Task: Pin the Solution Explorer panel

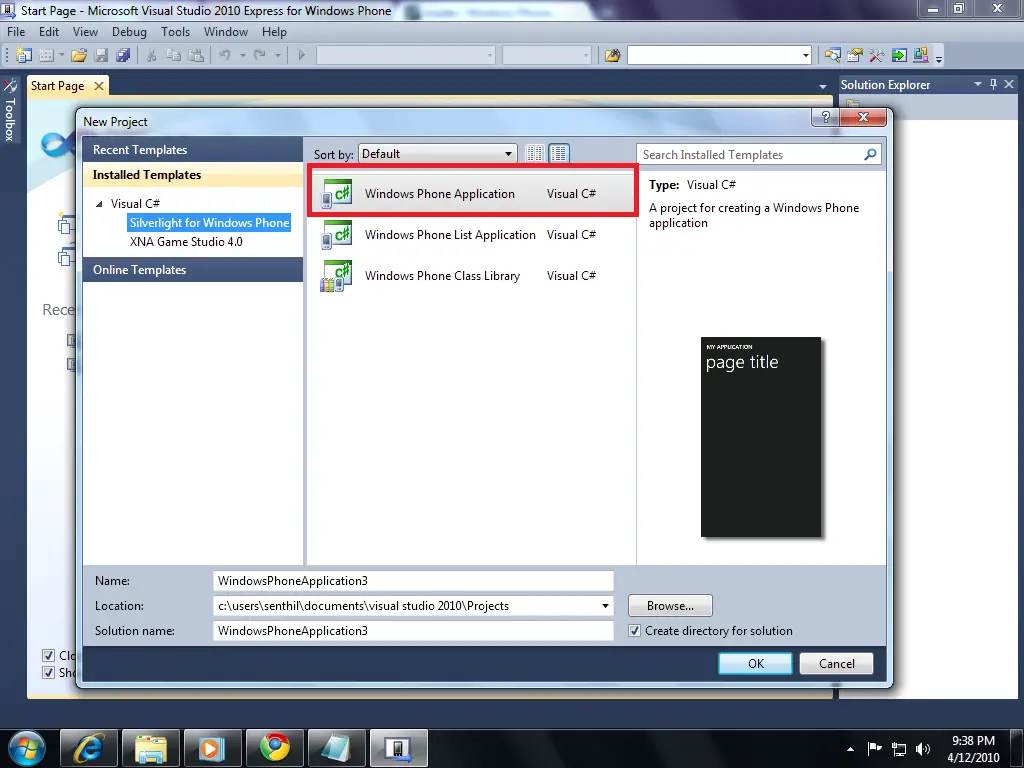Action: [993, 84]
